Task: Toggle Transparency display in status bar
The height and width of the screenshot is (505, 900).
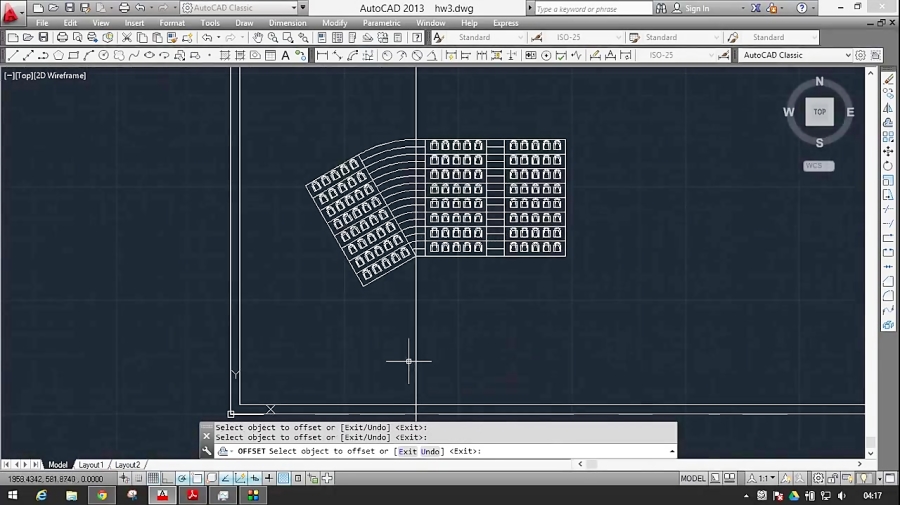Action: point(284,479)
